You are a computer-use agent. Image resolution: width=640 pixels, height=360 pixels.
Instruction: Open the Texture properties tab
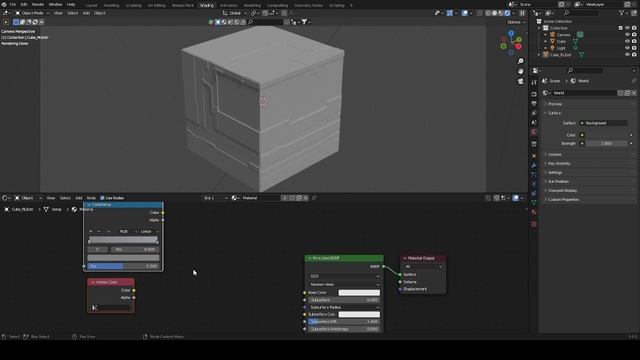tap(534, 224)
